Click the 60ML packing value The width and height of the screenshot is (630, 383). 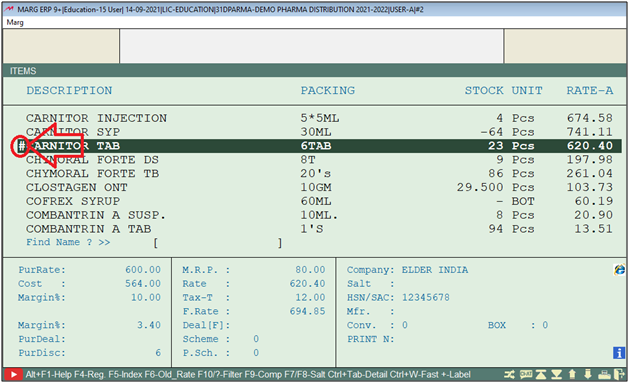[x=316, y=201]
